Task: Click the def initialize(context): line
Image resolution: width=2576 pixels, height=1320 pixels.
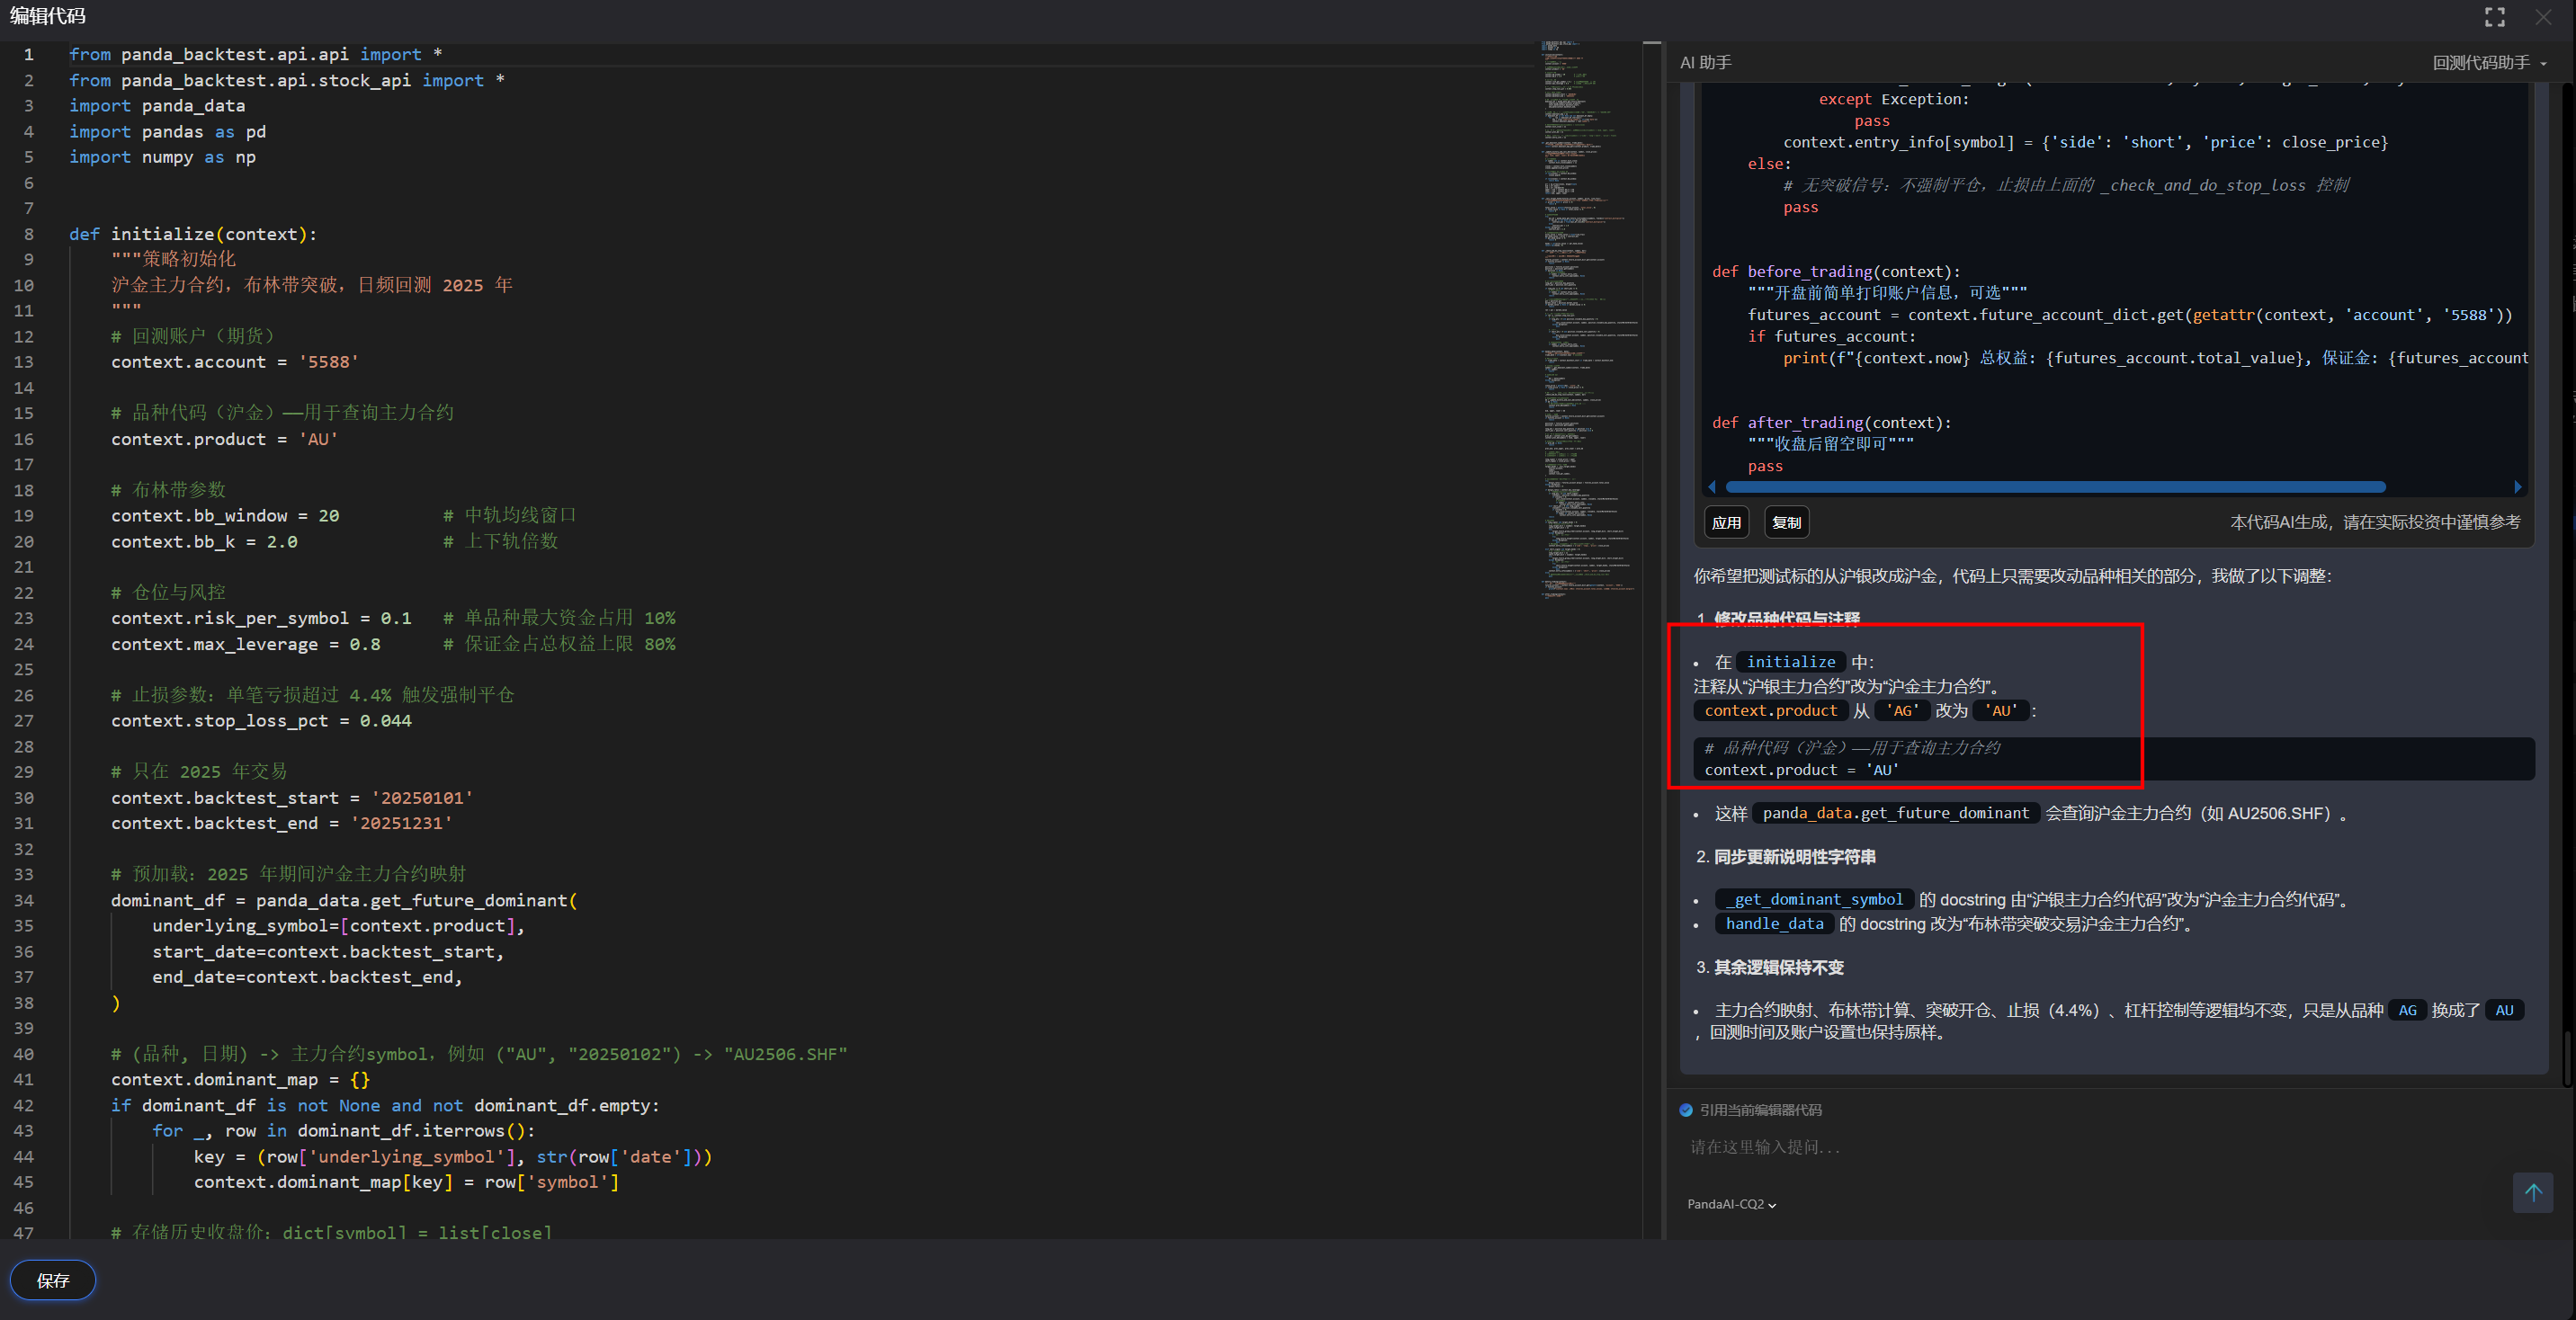Action: 193,234
